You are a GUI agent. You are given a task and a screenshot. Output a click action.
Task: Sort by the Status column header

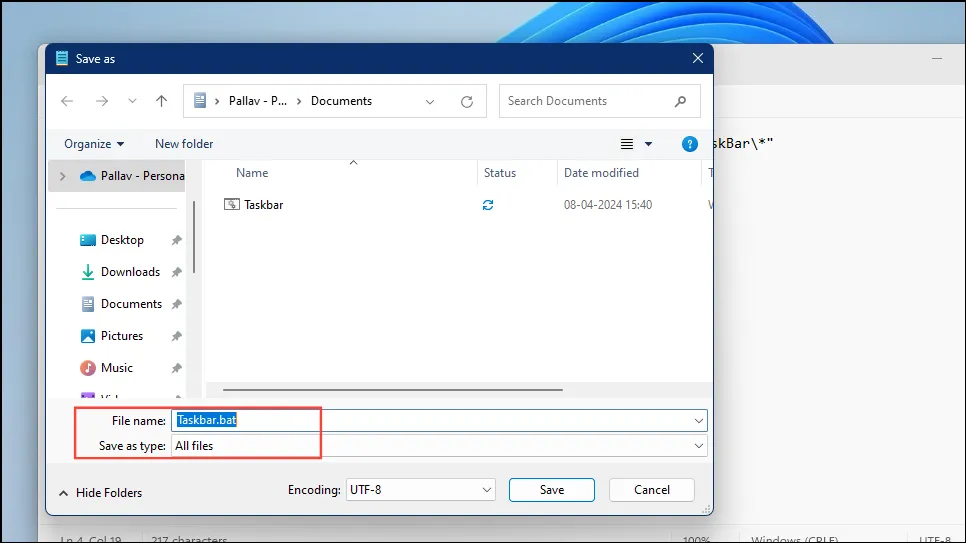(x=500, y=173)
